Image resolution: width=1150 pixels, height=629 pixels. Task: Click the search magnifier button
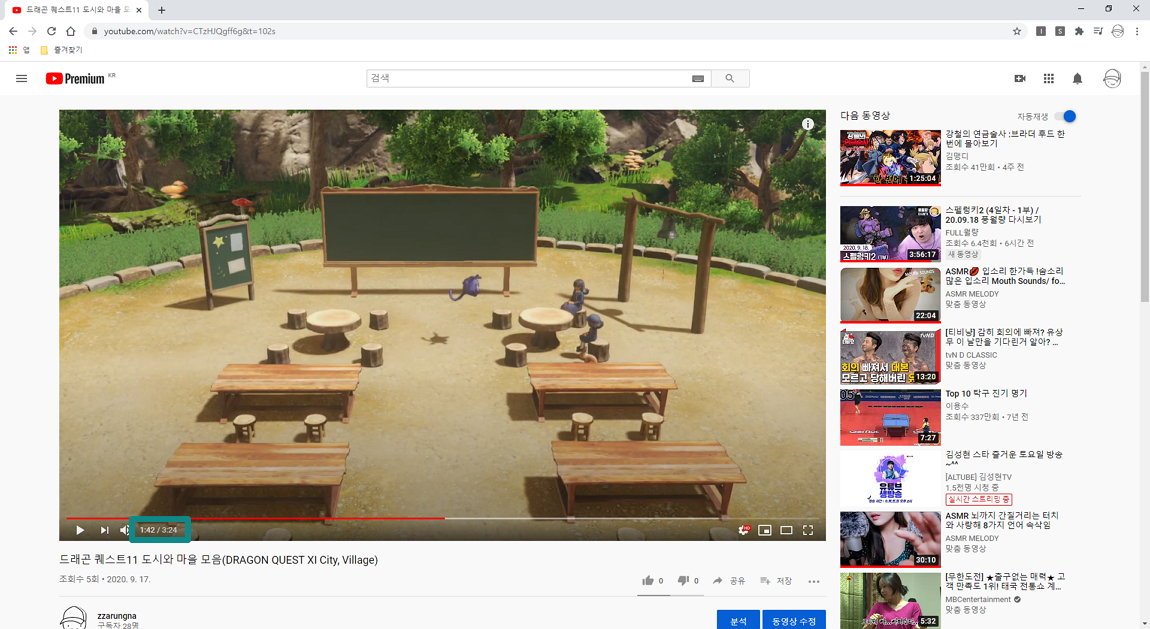coord(730,78)
